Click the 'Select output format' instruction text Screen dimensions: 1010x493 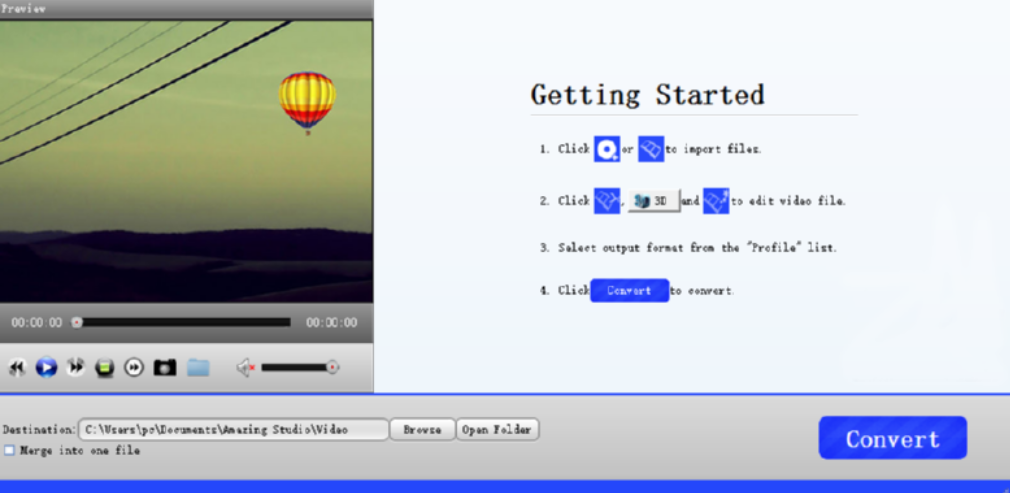pos(697,247)
